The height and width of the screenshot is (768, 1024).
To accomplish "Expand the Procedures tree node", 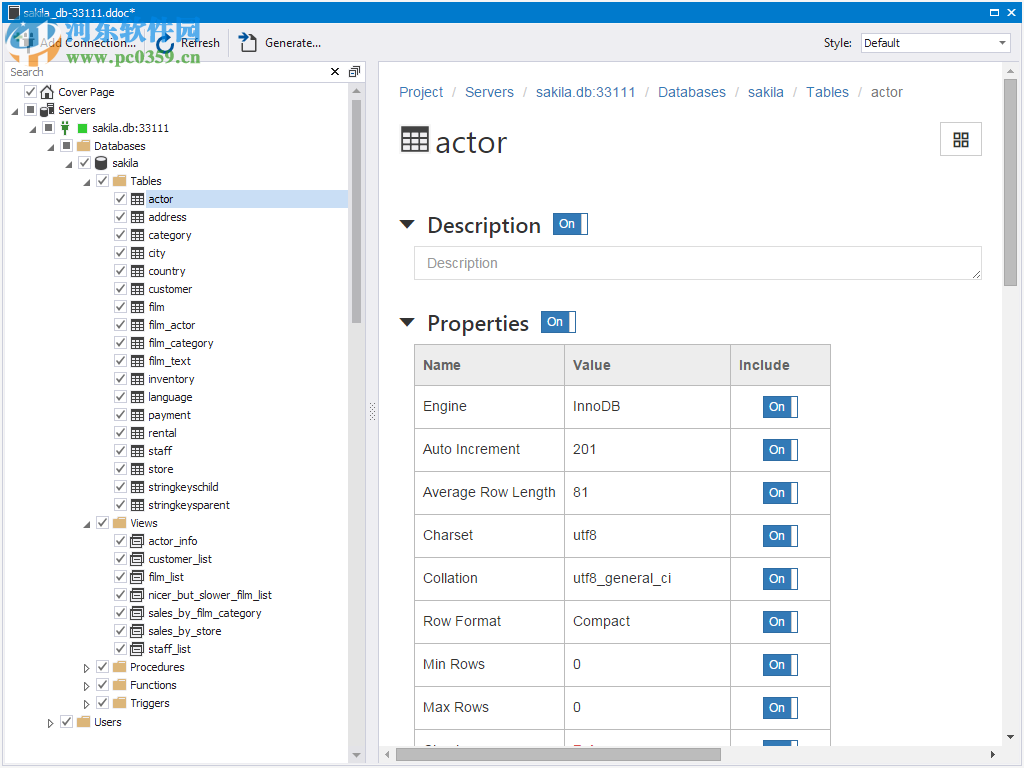I will pyautogui.click(x=86, y=666).
